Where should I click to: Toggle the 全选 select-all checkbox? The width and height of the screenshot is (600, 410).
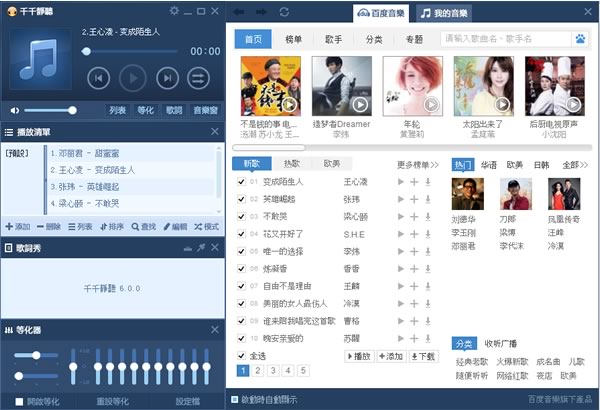pyautogui.click(x=242, y=356)
